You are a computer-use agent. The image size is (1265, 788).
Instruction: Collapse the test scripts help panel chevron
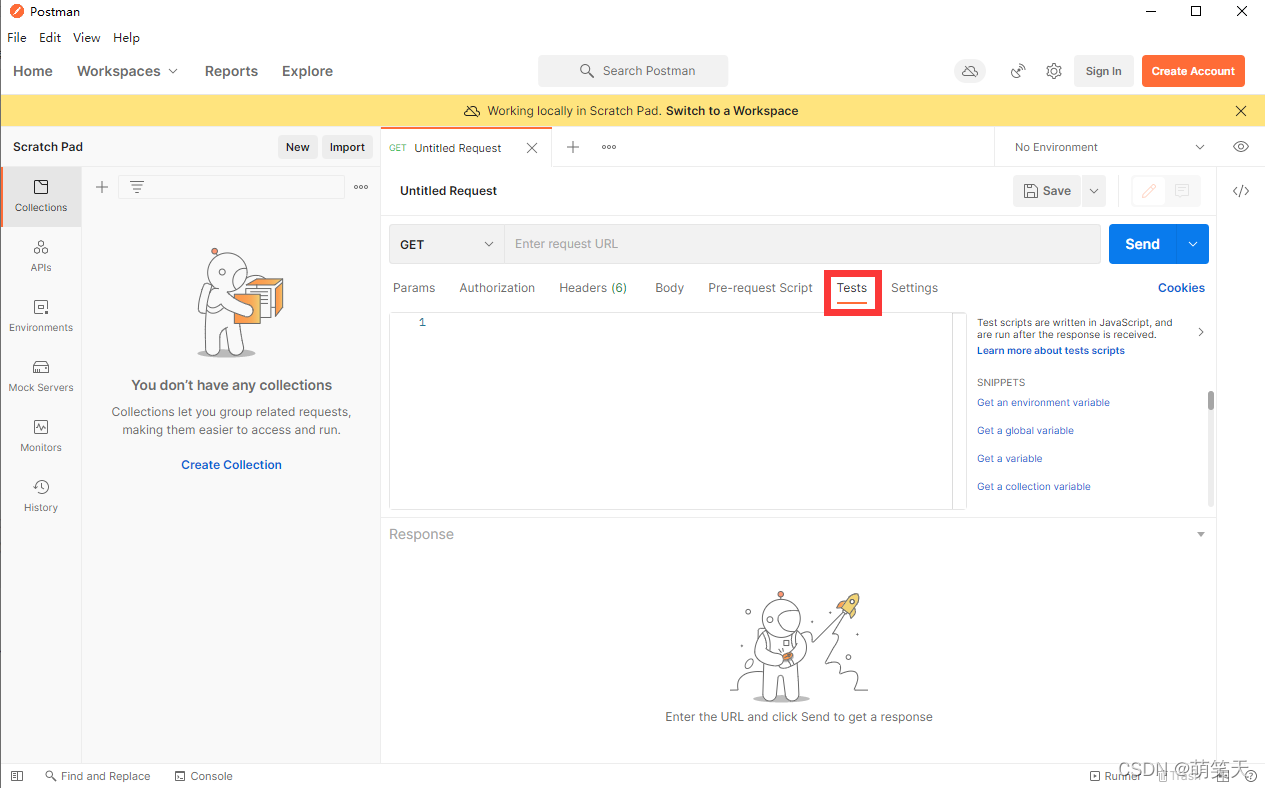tap(1201, 332)
